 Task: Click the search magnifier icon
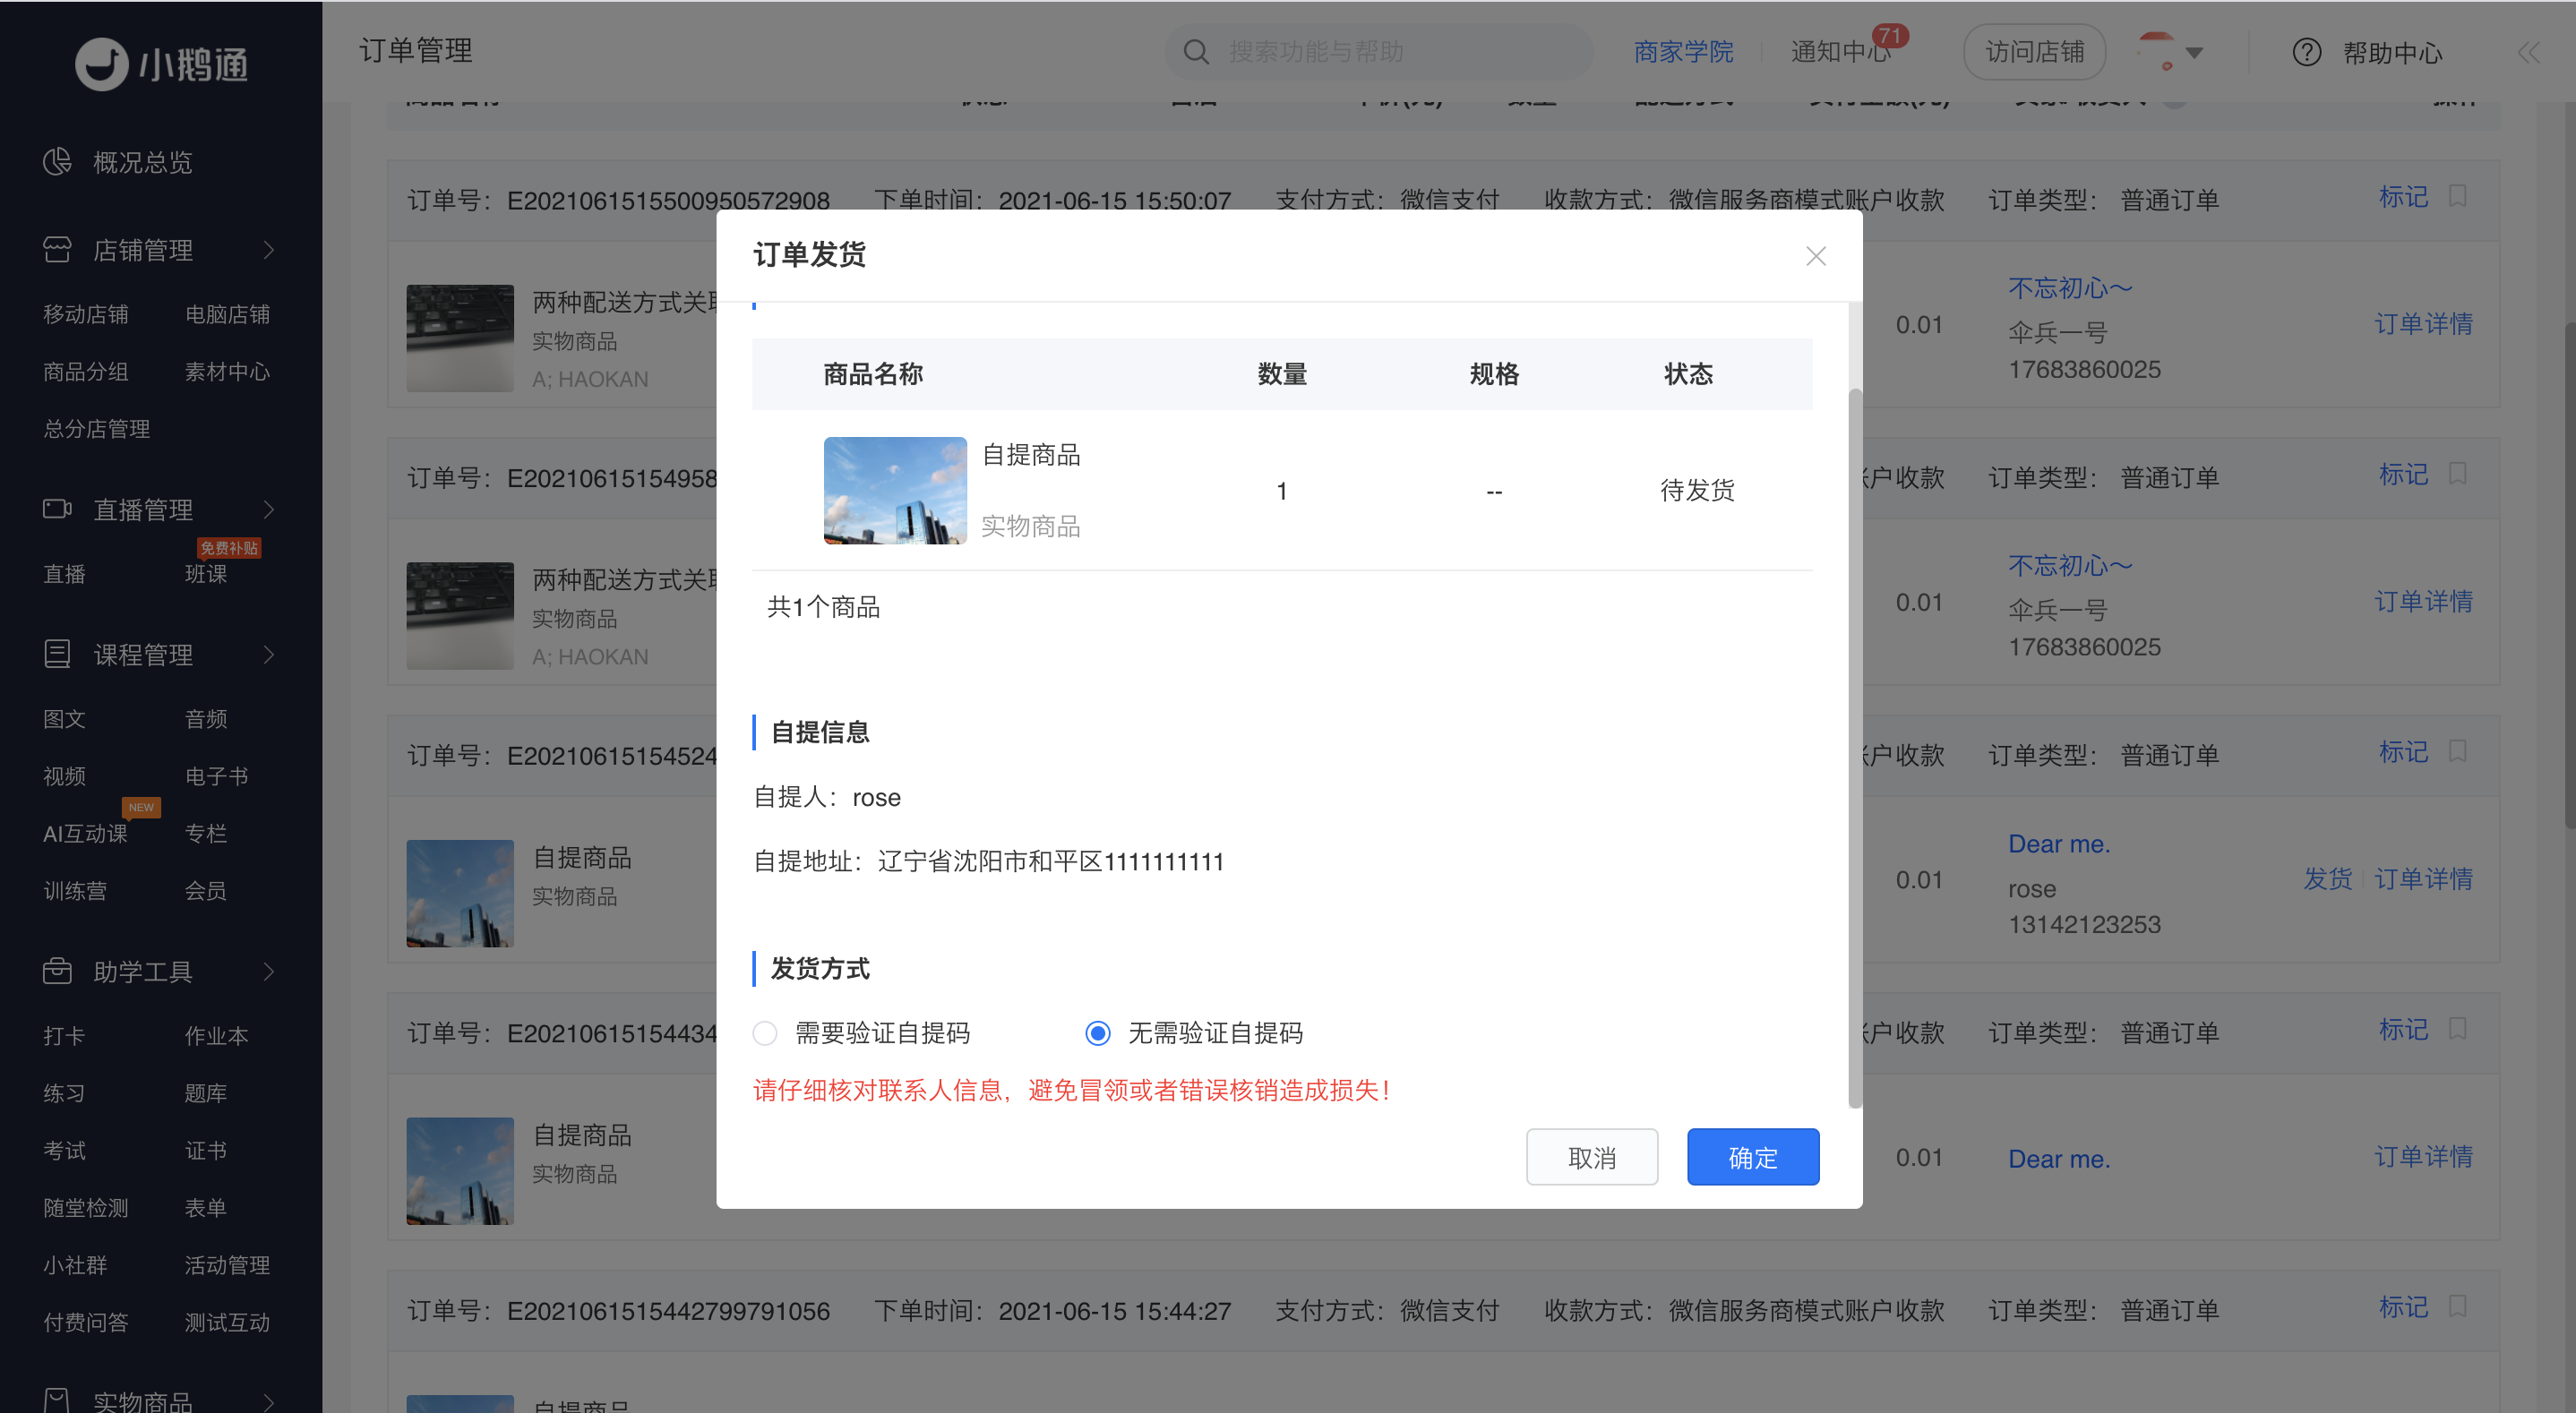(x=1196, y=52)
